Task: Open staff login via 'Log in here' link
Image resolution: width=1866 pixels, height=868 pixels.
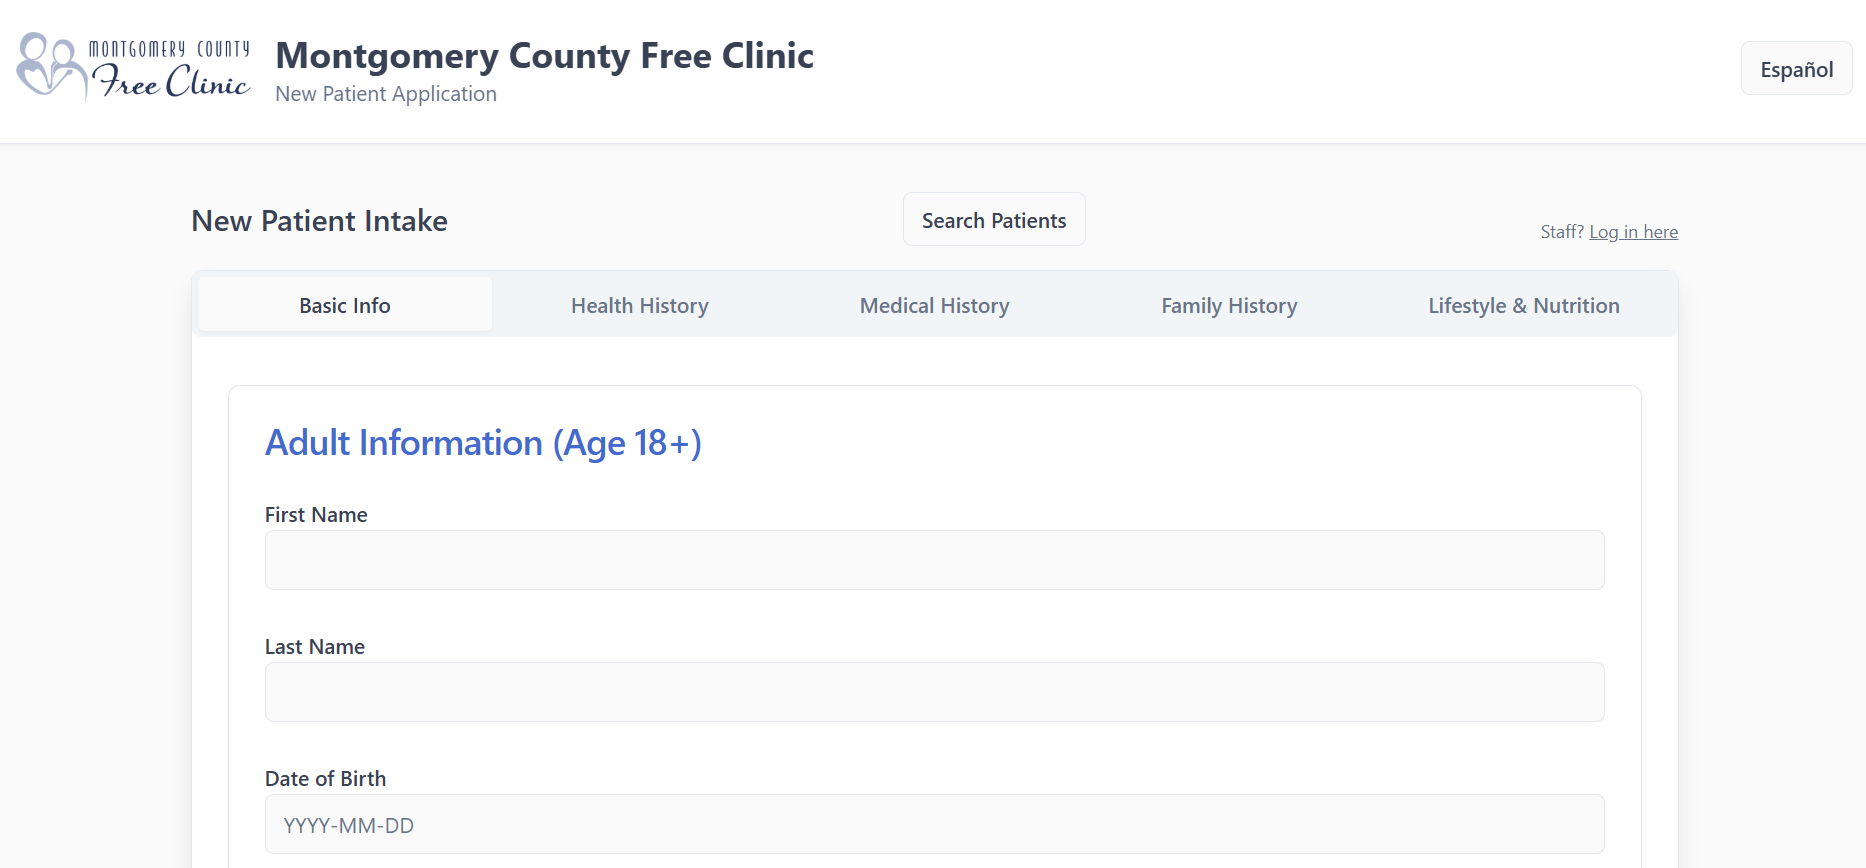Action: [1633, 231]
